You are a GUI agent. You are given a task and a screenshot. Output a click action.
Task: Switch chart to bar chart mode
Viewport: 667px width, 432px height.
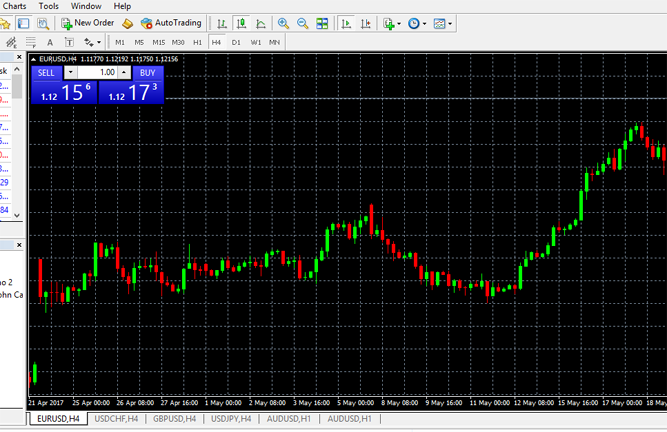222,22
